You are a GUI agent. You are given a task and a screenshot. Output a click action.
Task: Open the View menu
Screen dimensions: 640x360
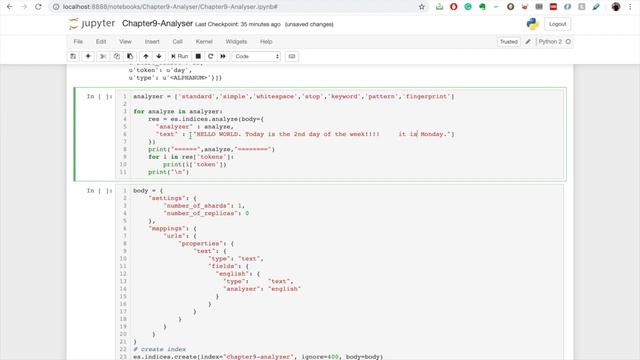pos(125,42)
